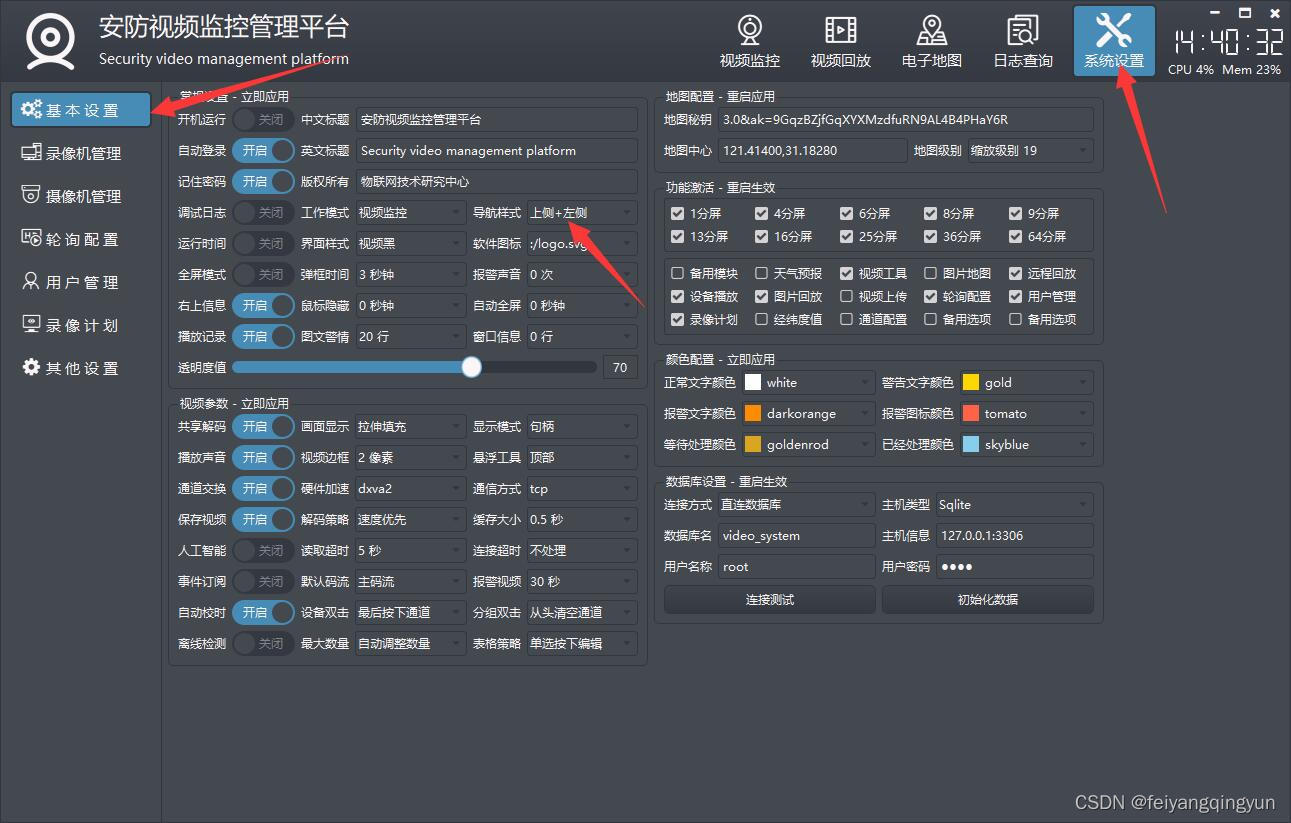Check the 天气预报 checkbox
Image resolution: width=1291 pixels, height=823 pixels.
(761, 273)
